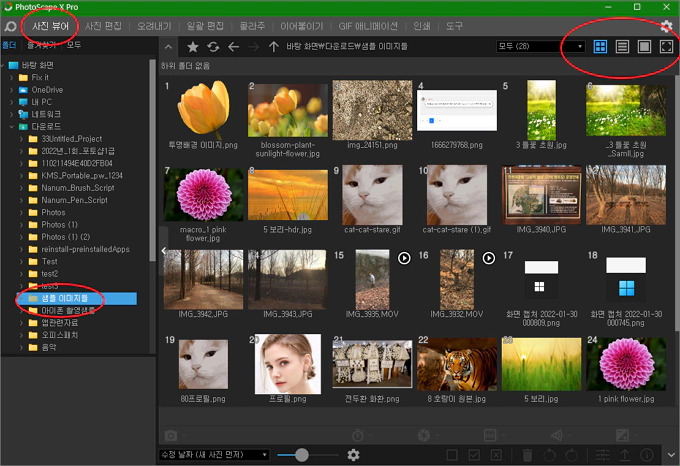Click the X-box invert-selection icon
Screen dimensions: 680x466
pyautogui.click(x=496, y=455)
